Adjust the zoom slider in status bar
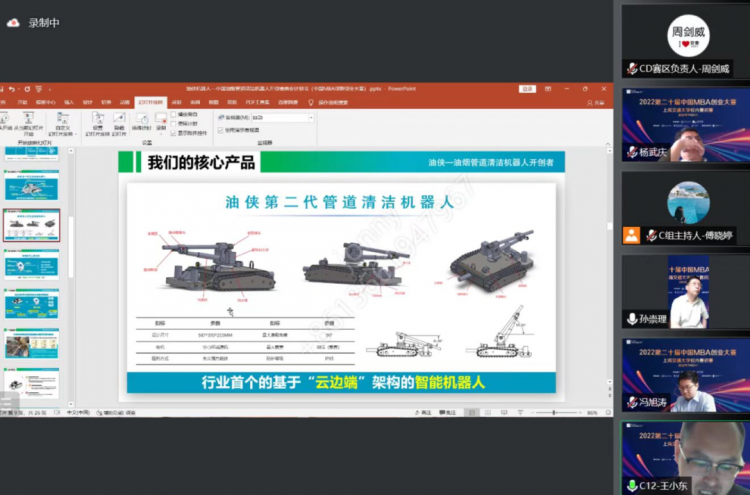This screenshot has height=495, width=750. click(554, 412)
